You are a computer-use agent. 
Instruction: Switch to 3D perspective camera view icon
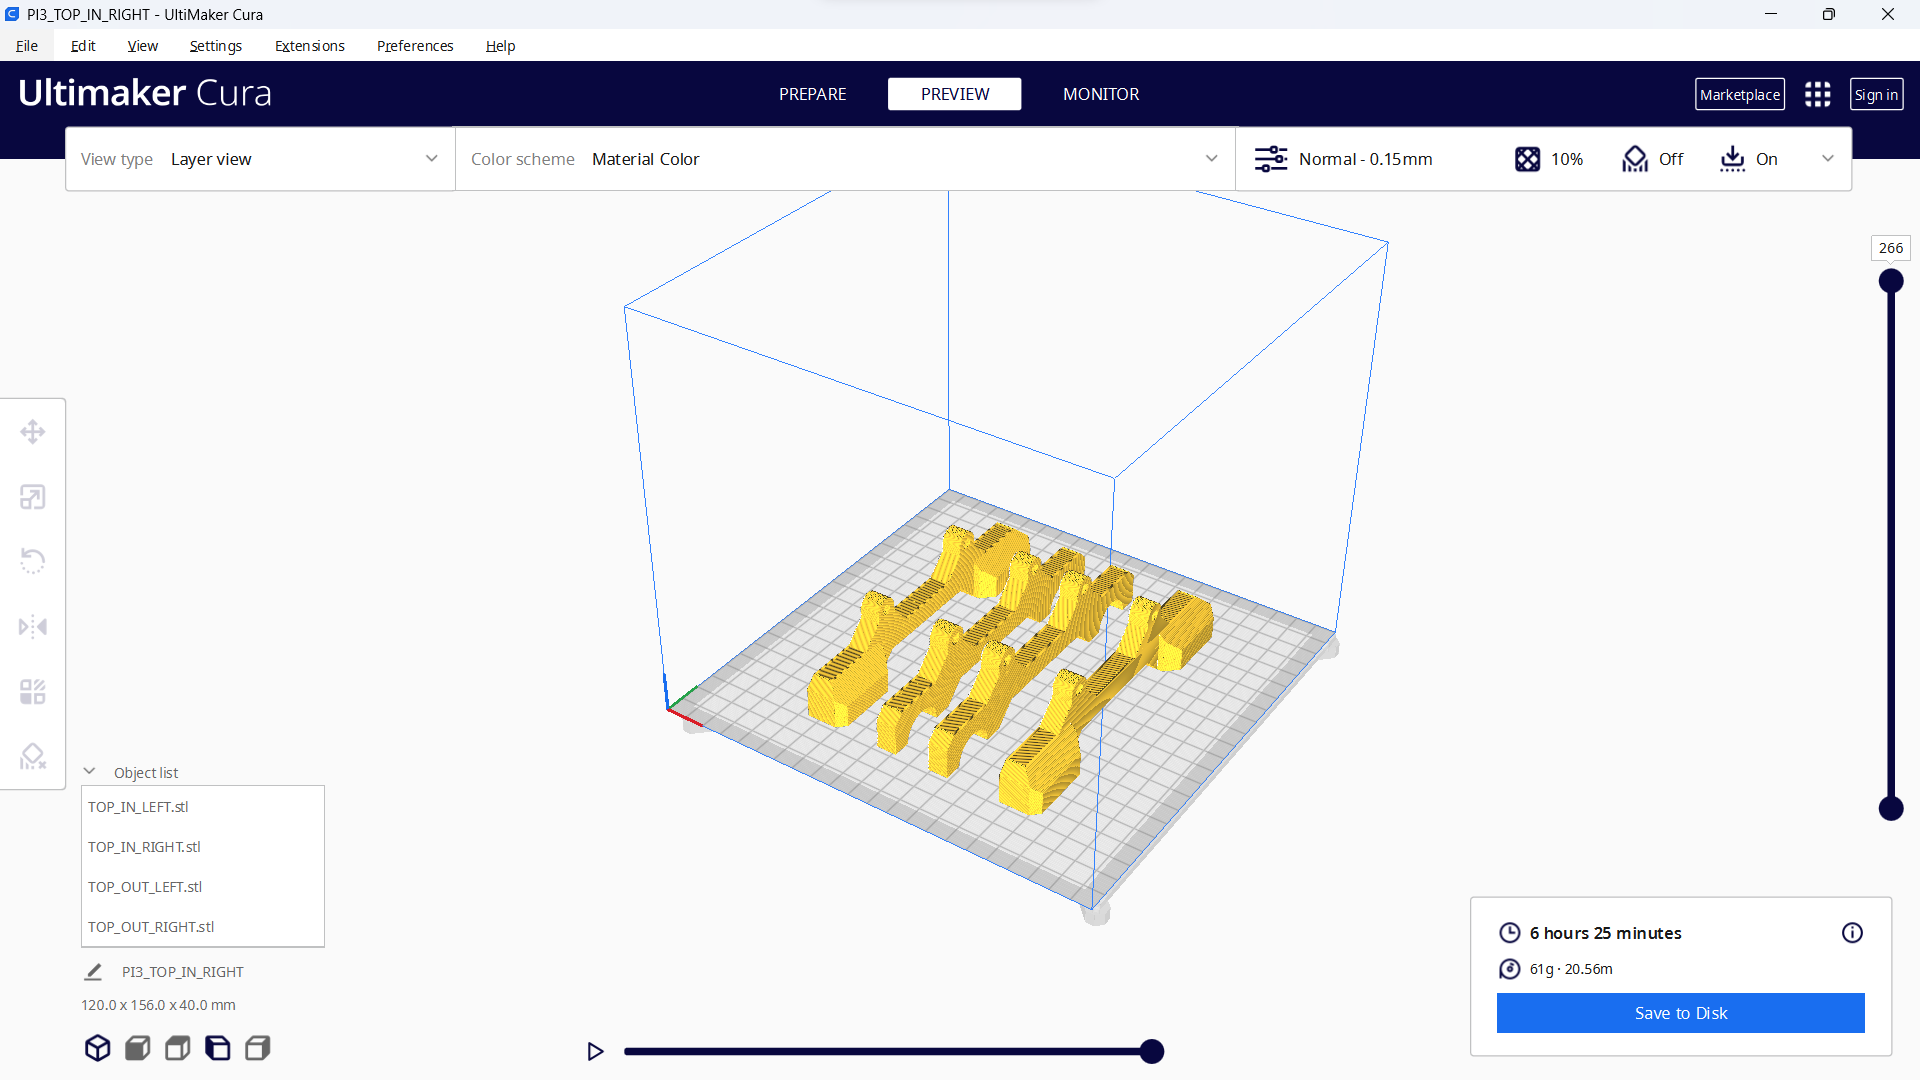pos(97,1048)
